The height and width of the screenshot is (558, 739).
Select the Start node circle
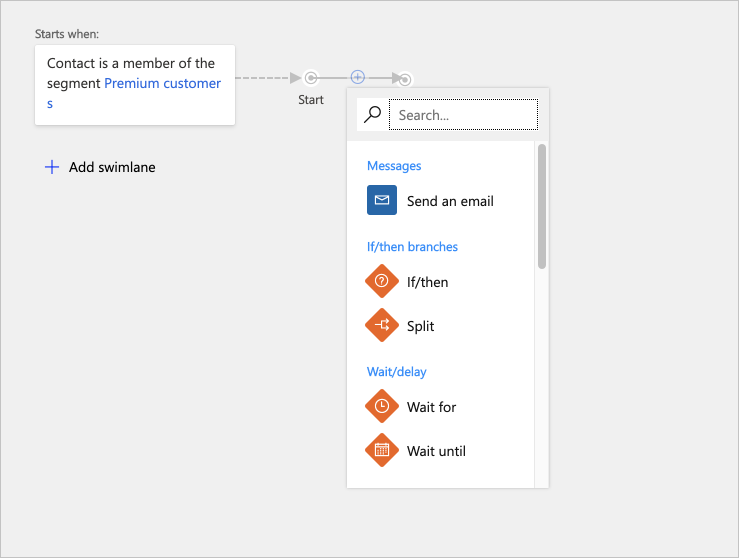point(311,78)
